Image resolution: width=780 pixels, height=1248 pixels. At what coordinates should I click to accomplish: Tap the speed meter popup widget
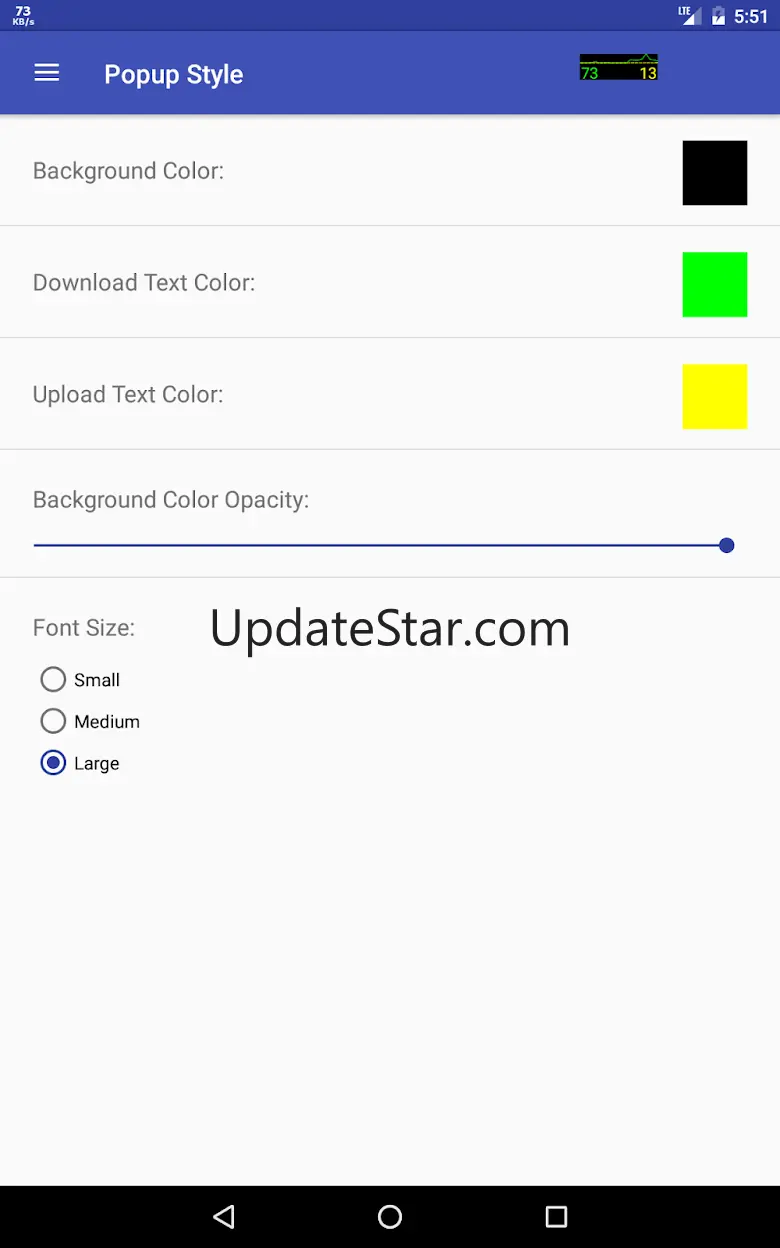coord(619,67)
